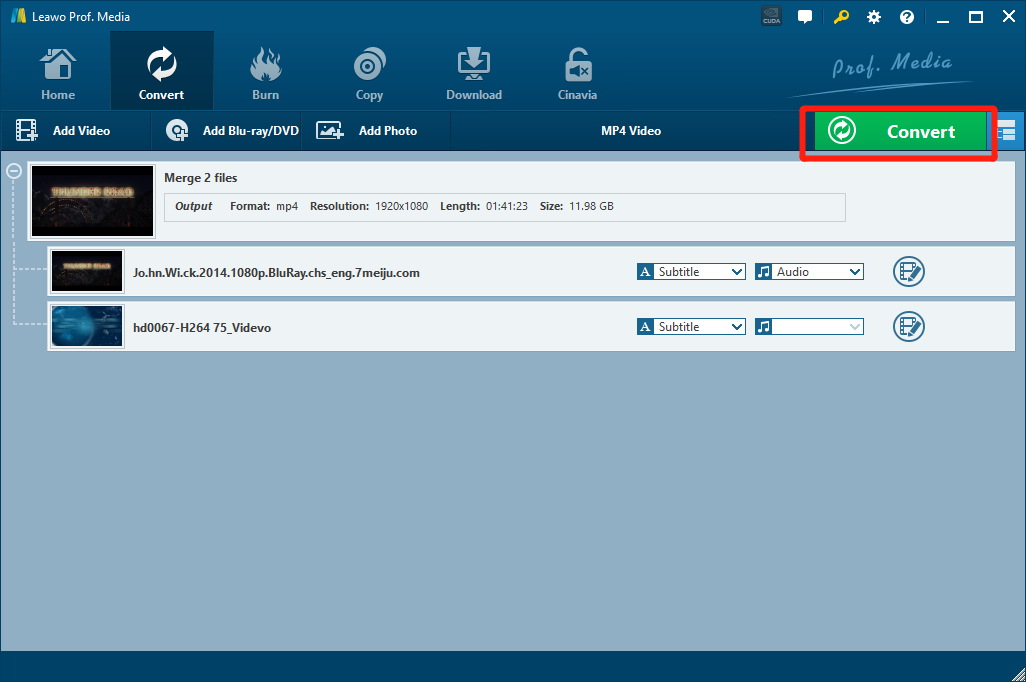
Task: Toggle the merge files list icon
Action: pyautogui.click(x=1006, y=132)
